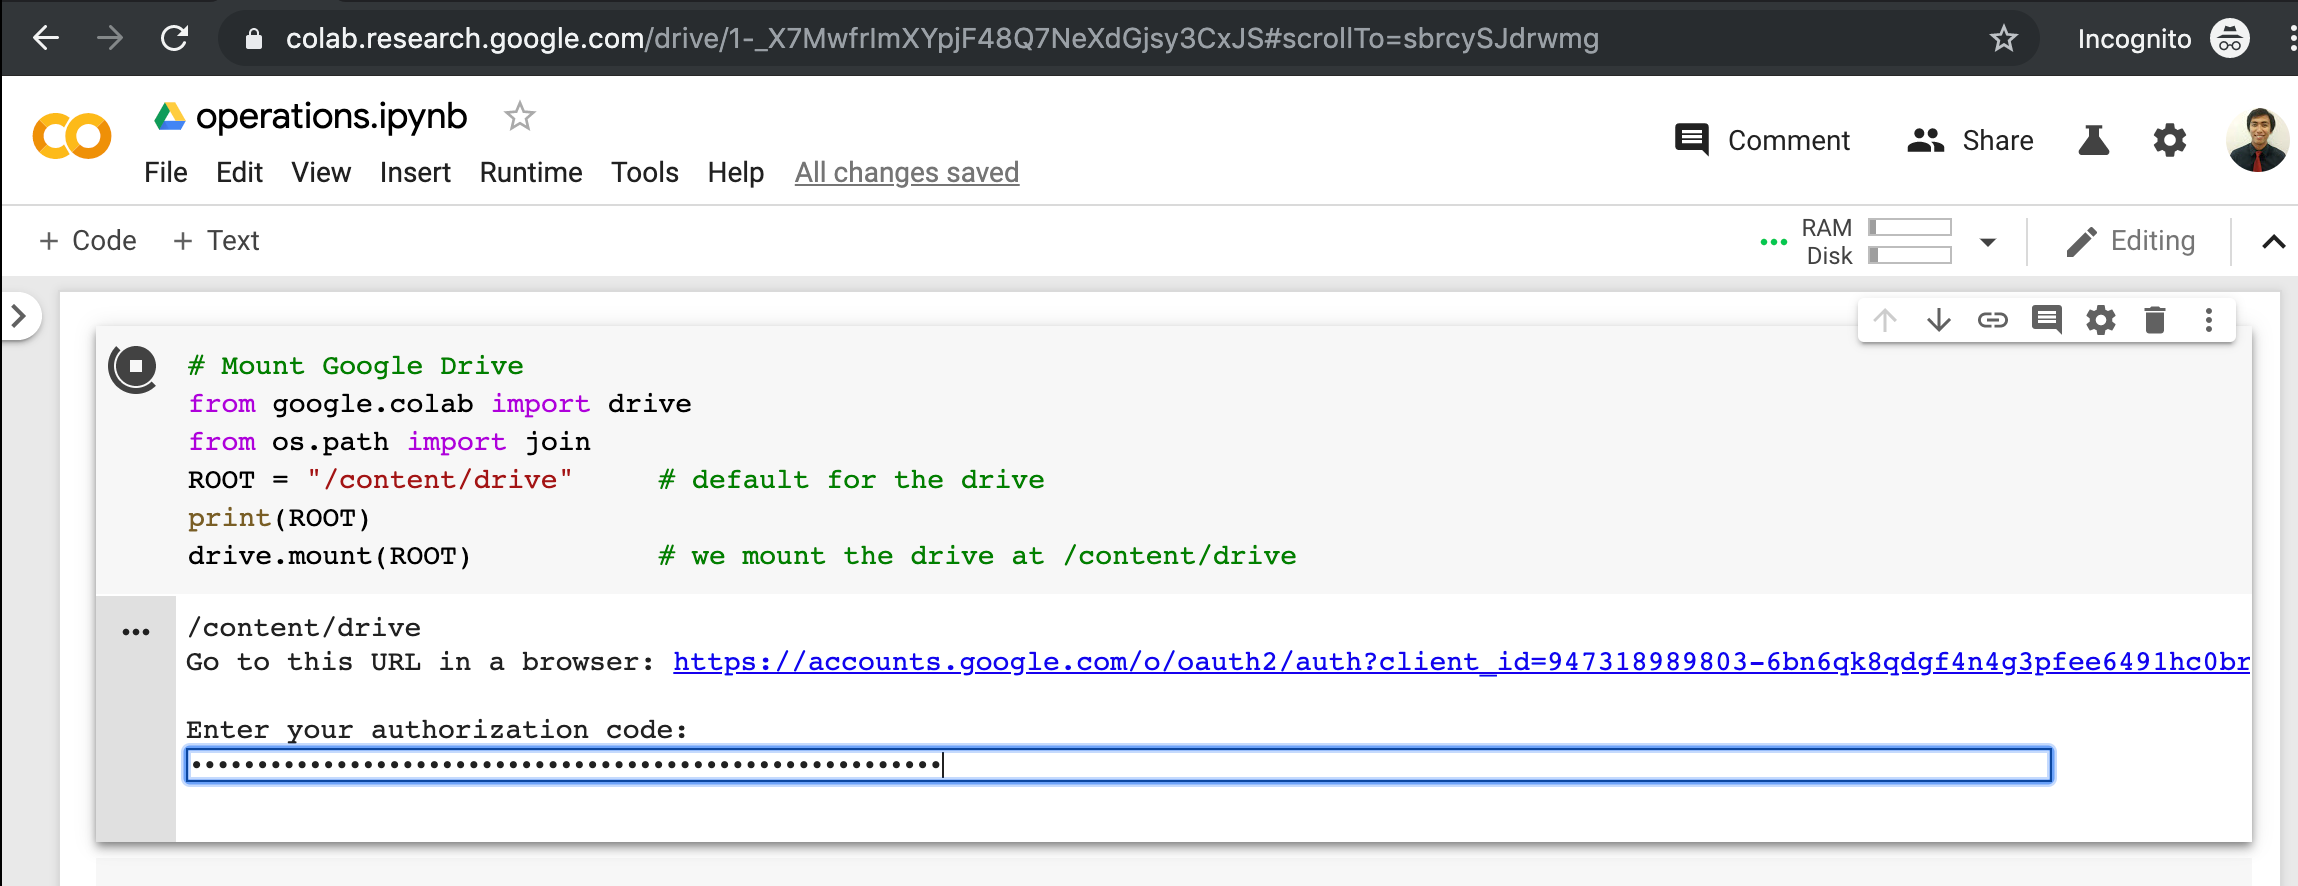Open the flask experiments icon
The image size is (2298, 886).
(x=2093, y=140)
